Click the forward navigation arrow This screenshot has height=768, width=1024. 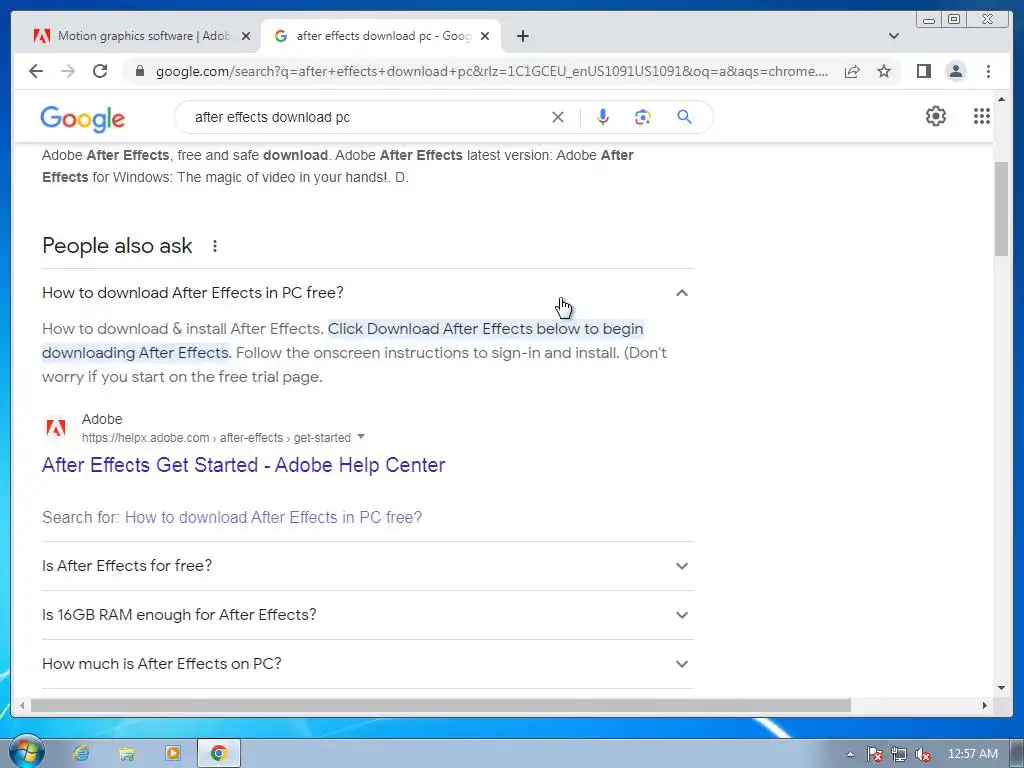click(68, 71)
